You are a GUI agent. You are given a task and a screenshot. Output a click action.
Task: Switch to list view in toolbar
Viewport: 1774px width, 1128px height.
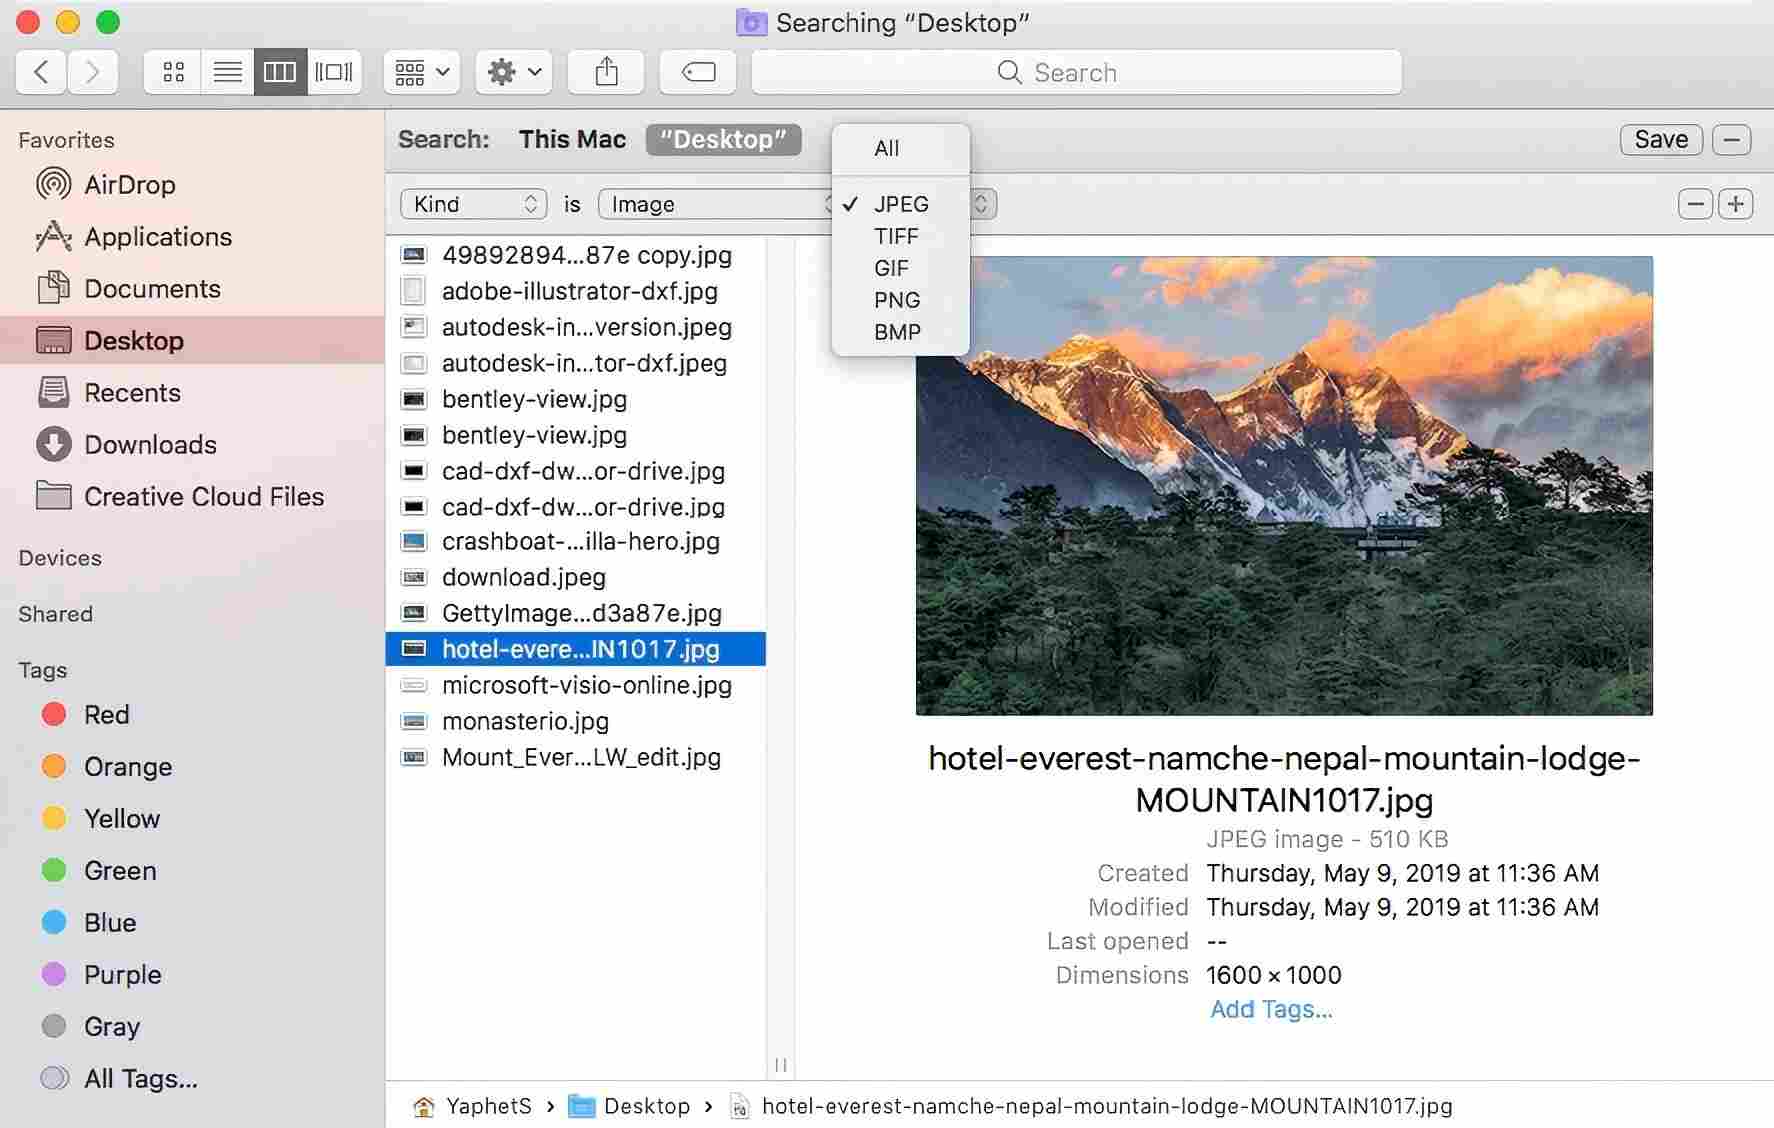tap(227, 72)
